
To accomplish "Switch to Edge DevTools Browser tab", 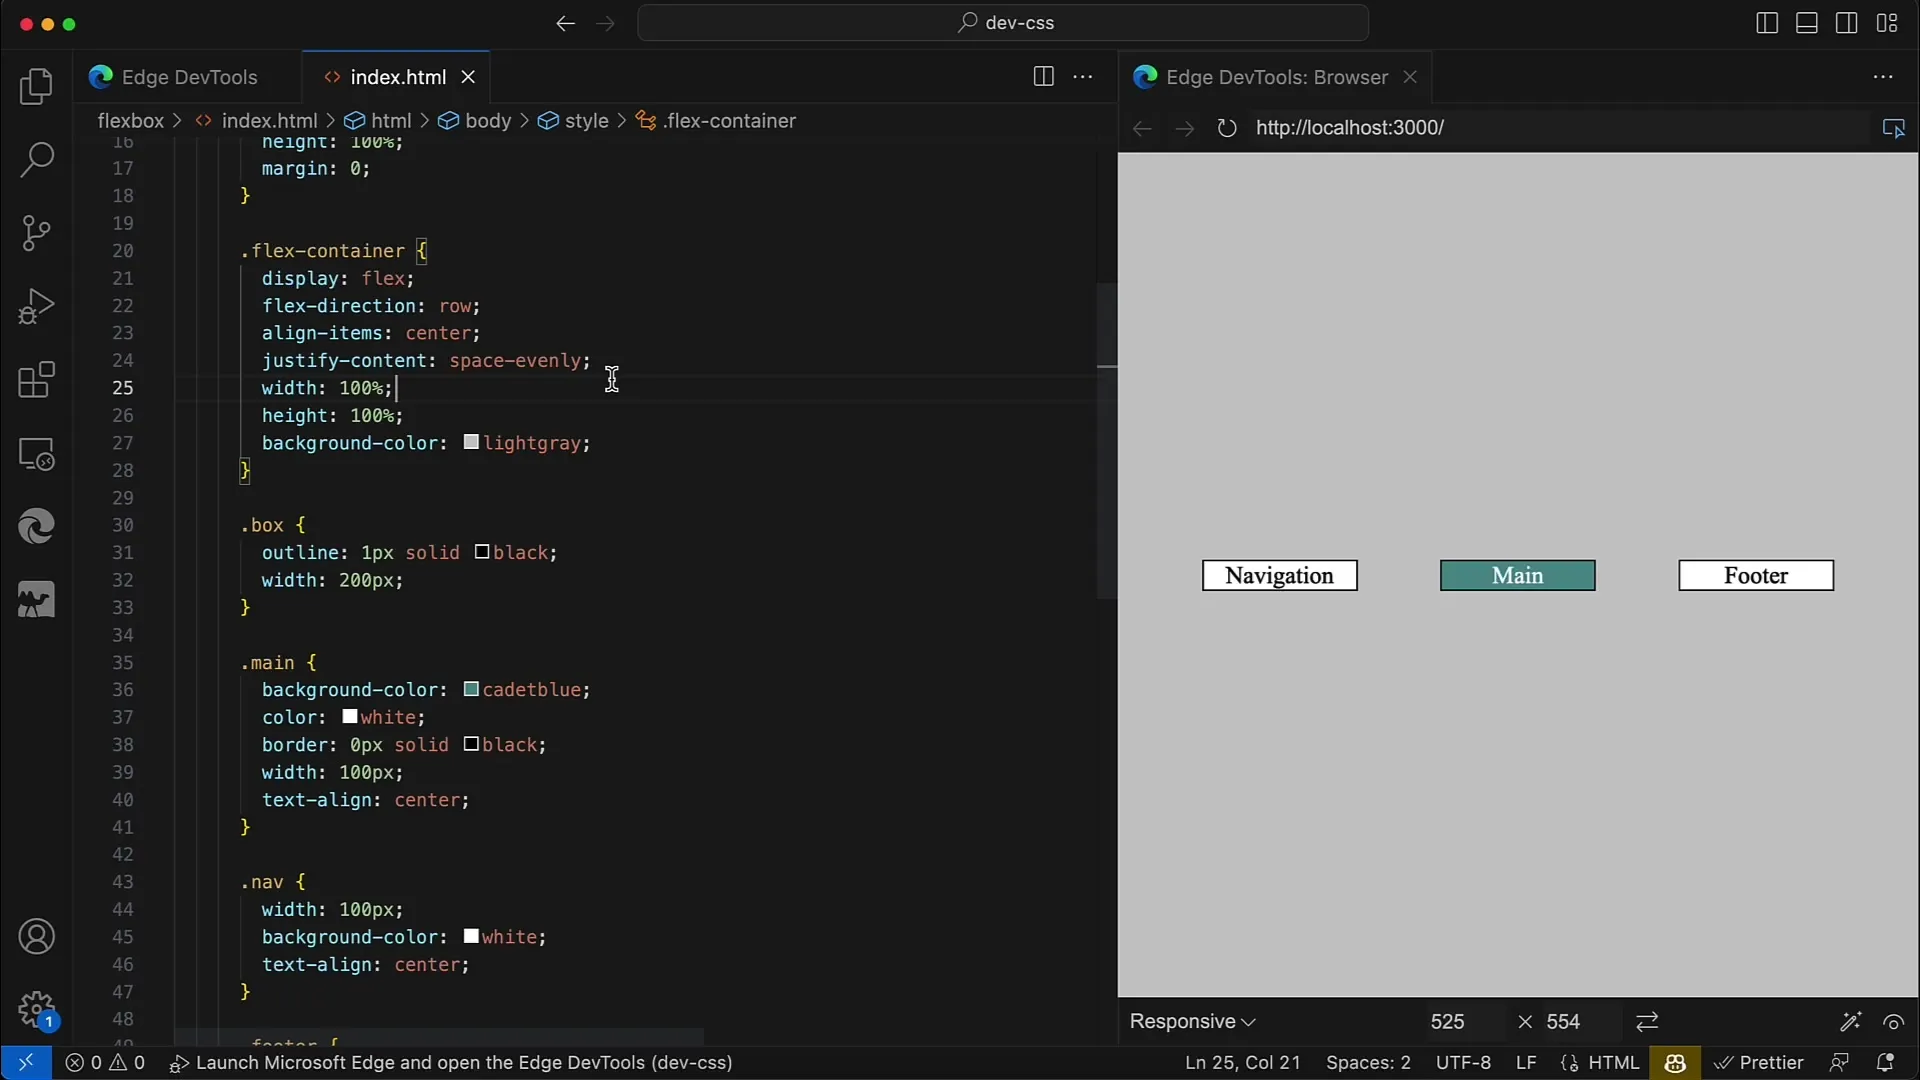I will tap(1274, 76).
